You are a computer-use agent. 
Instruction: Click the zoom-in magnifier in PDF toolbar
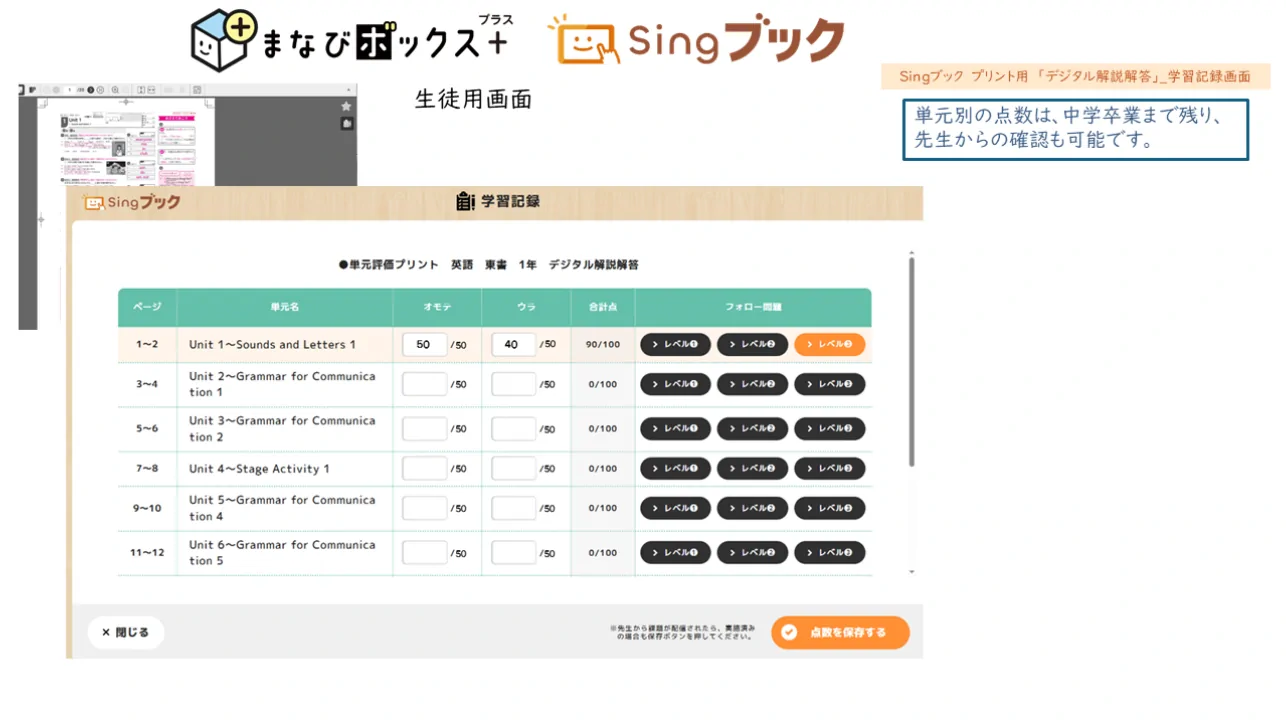coord(116,90)
